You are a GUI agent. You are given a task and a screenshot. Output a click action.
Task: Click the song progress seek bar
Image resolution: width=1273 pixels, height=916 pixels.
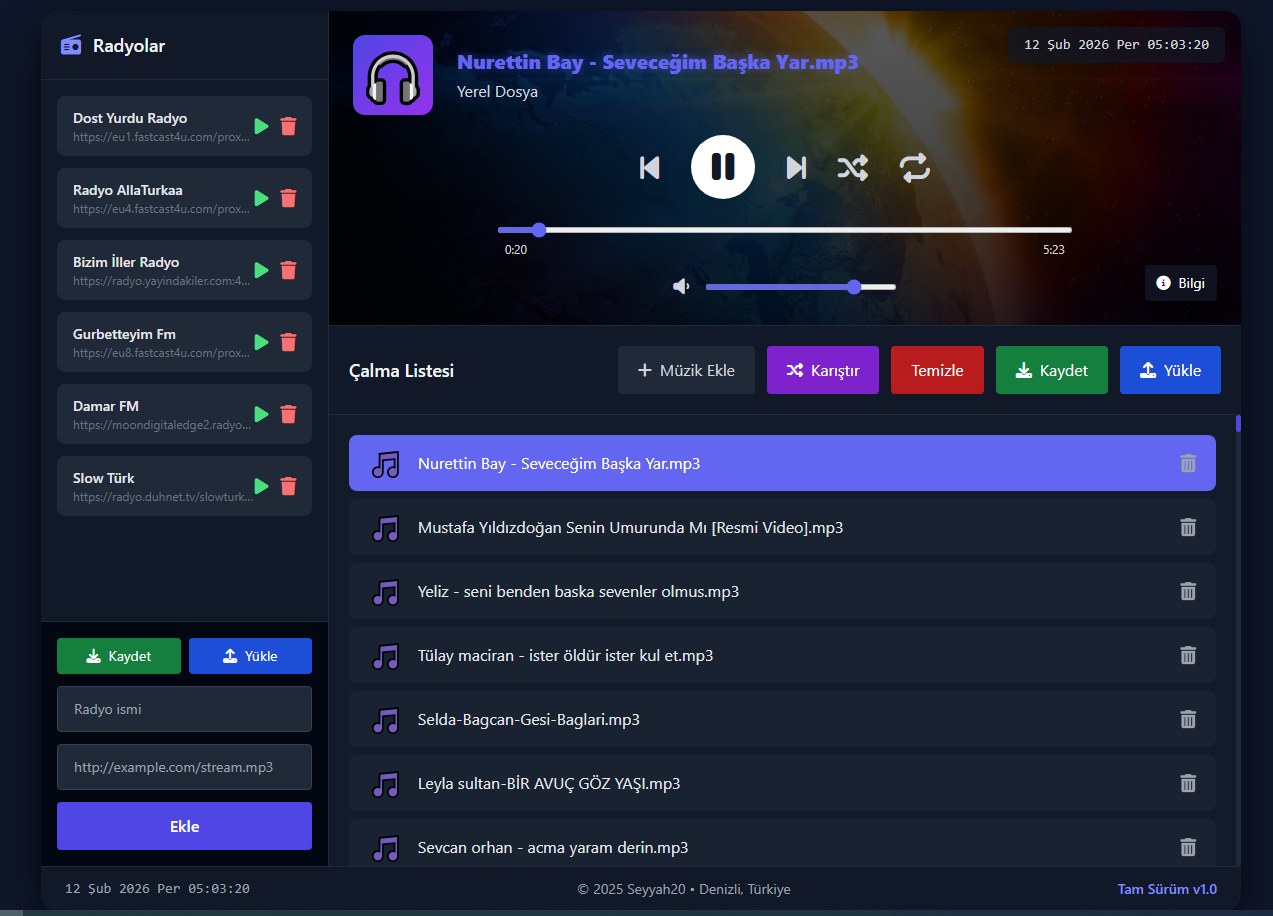tap(784, 230)
